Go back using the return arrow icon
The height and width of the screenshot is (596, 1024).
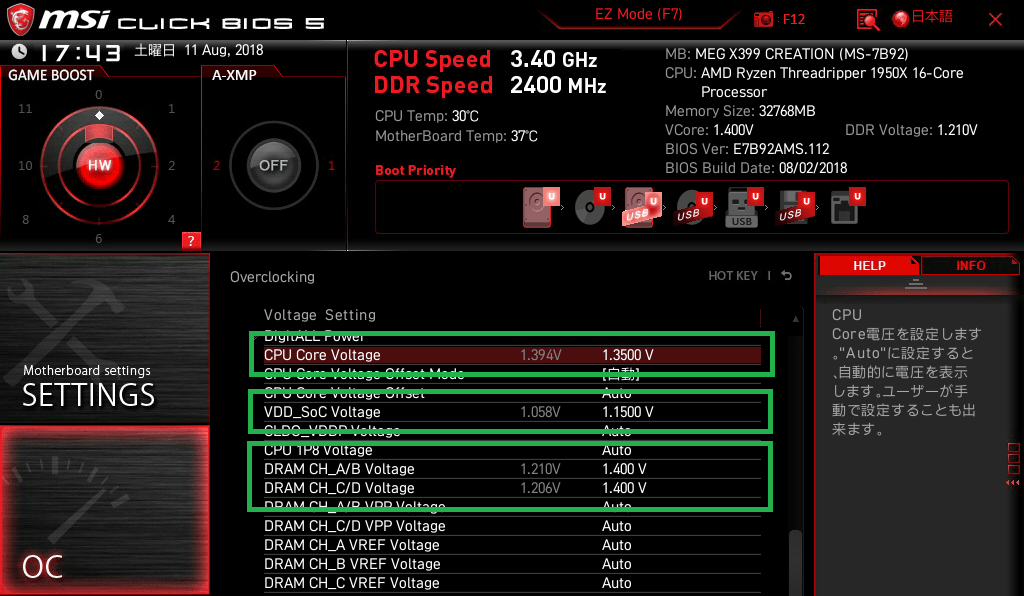pos(787,275)
